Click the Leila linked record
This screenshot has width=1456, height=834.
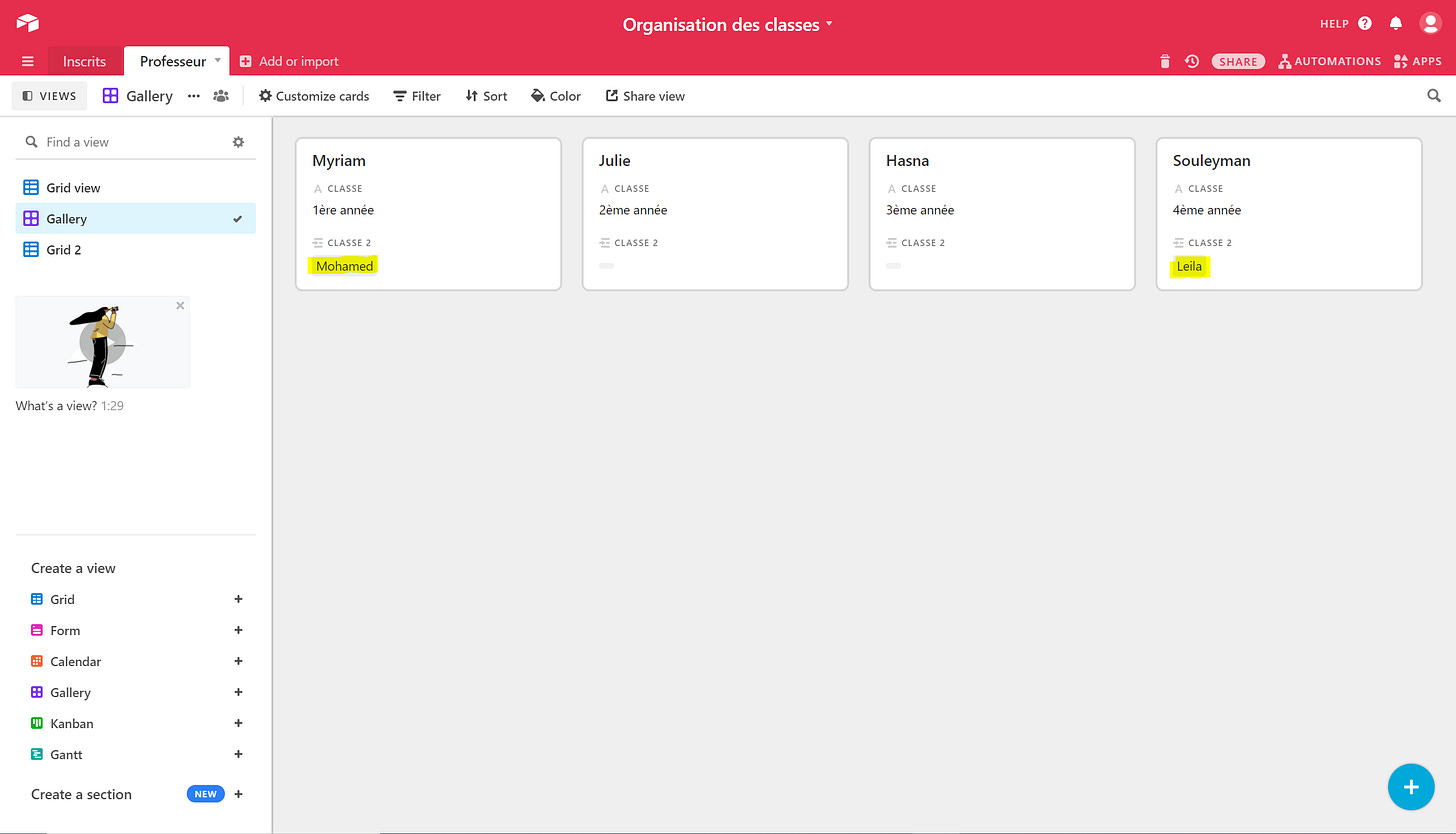[x=1189, y=266]
